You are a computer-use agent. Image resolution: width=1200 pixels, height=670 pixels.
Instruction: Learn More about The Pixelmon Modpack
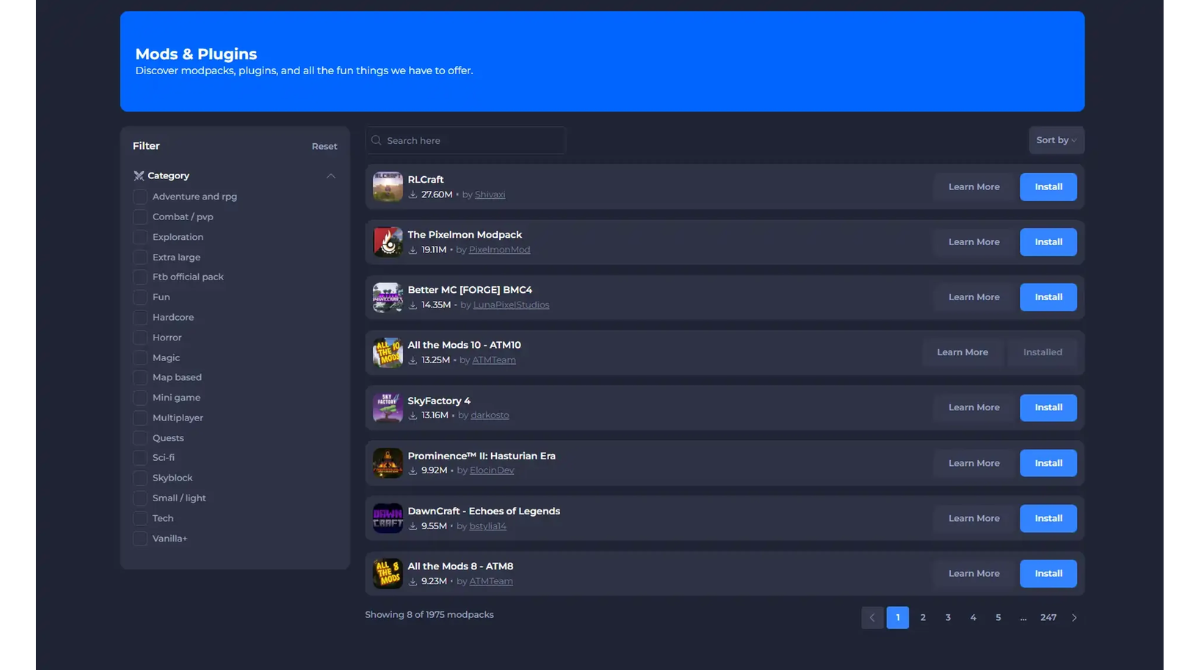tap(974, 242)
